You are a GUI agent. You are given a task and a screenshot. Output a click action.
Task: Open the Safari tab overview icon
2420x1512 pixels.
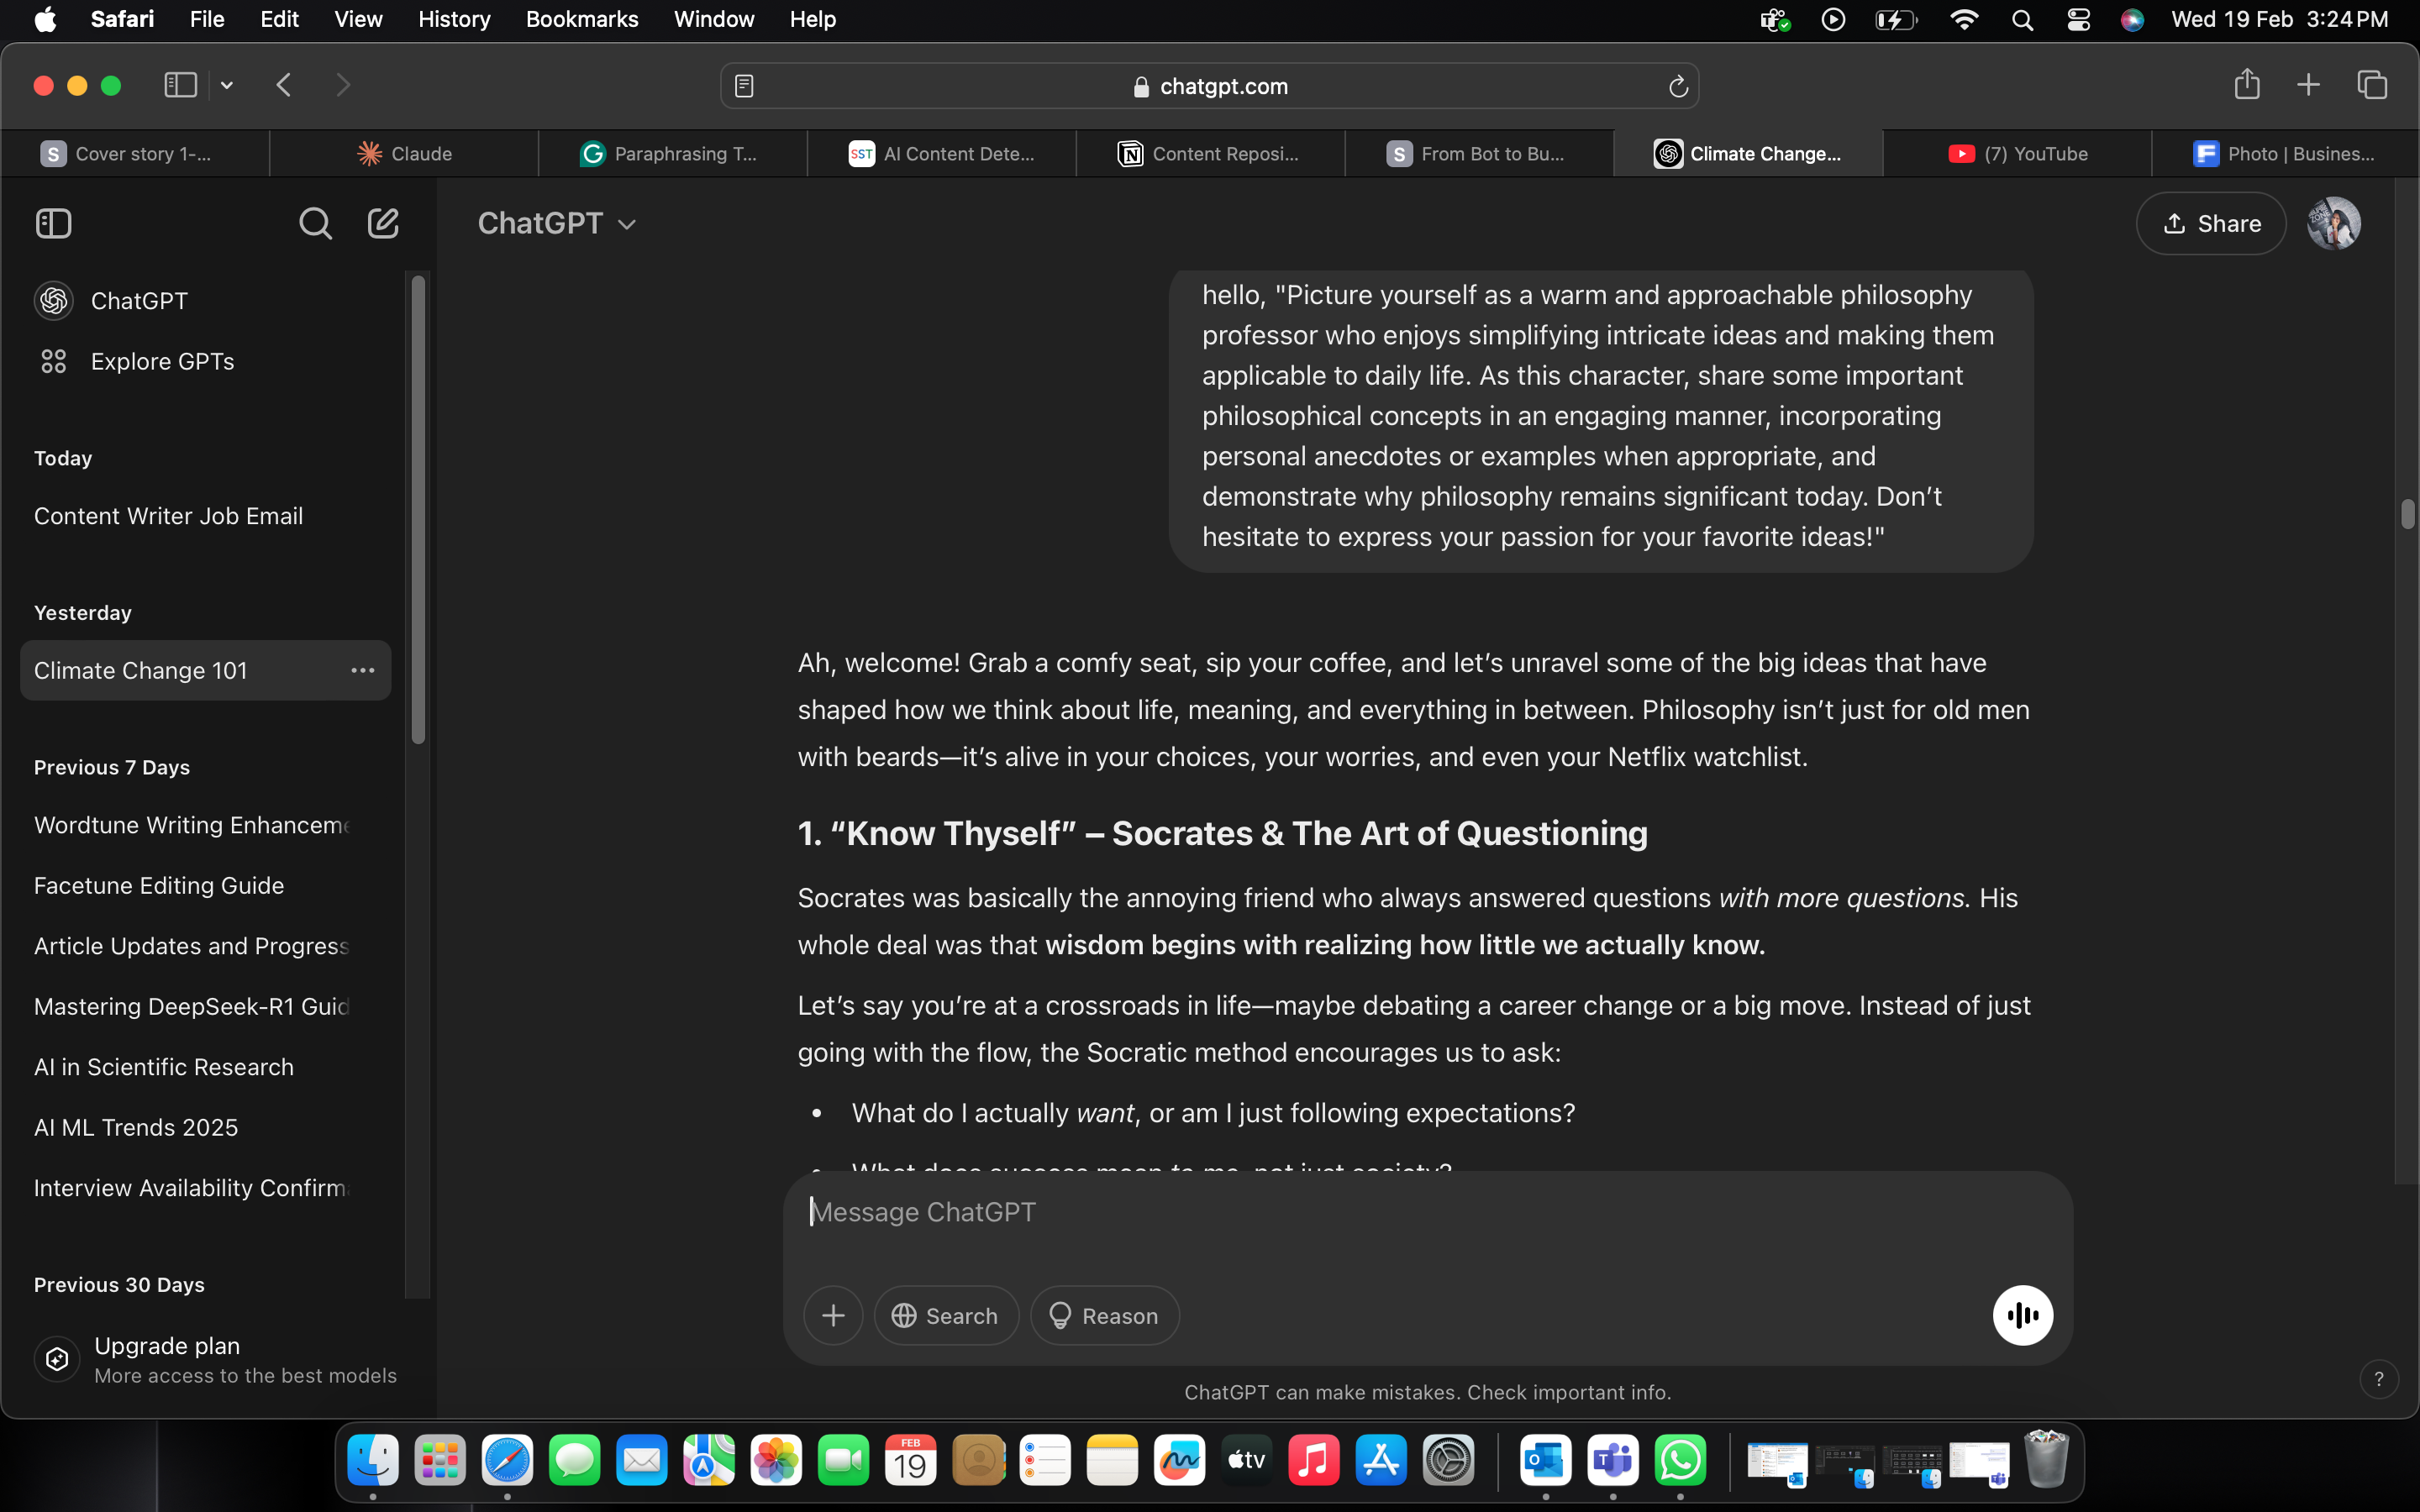tap(2372, 85)
